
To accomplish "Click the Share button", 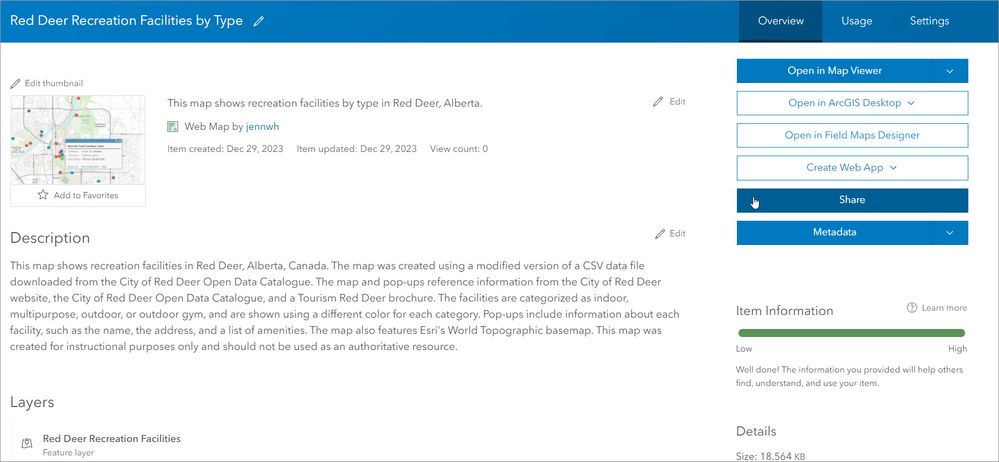I will [x=852, y=200].
